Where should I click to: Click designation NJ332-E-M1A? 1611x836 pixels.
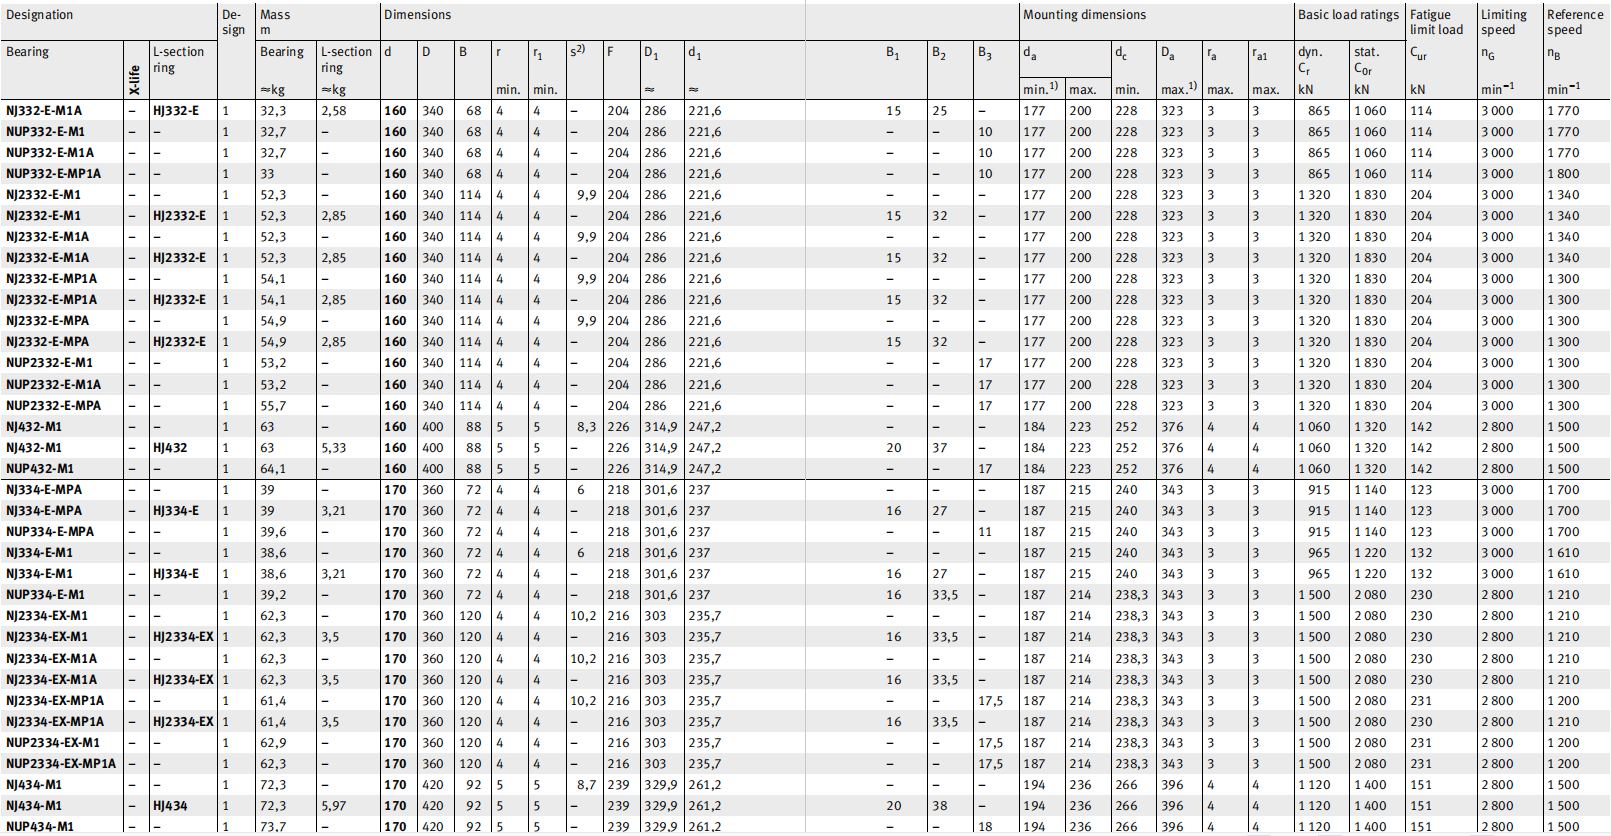[x=44, y=111]
